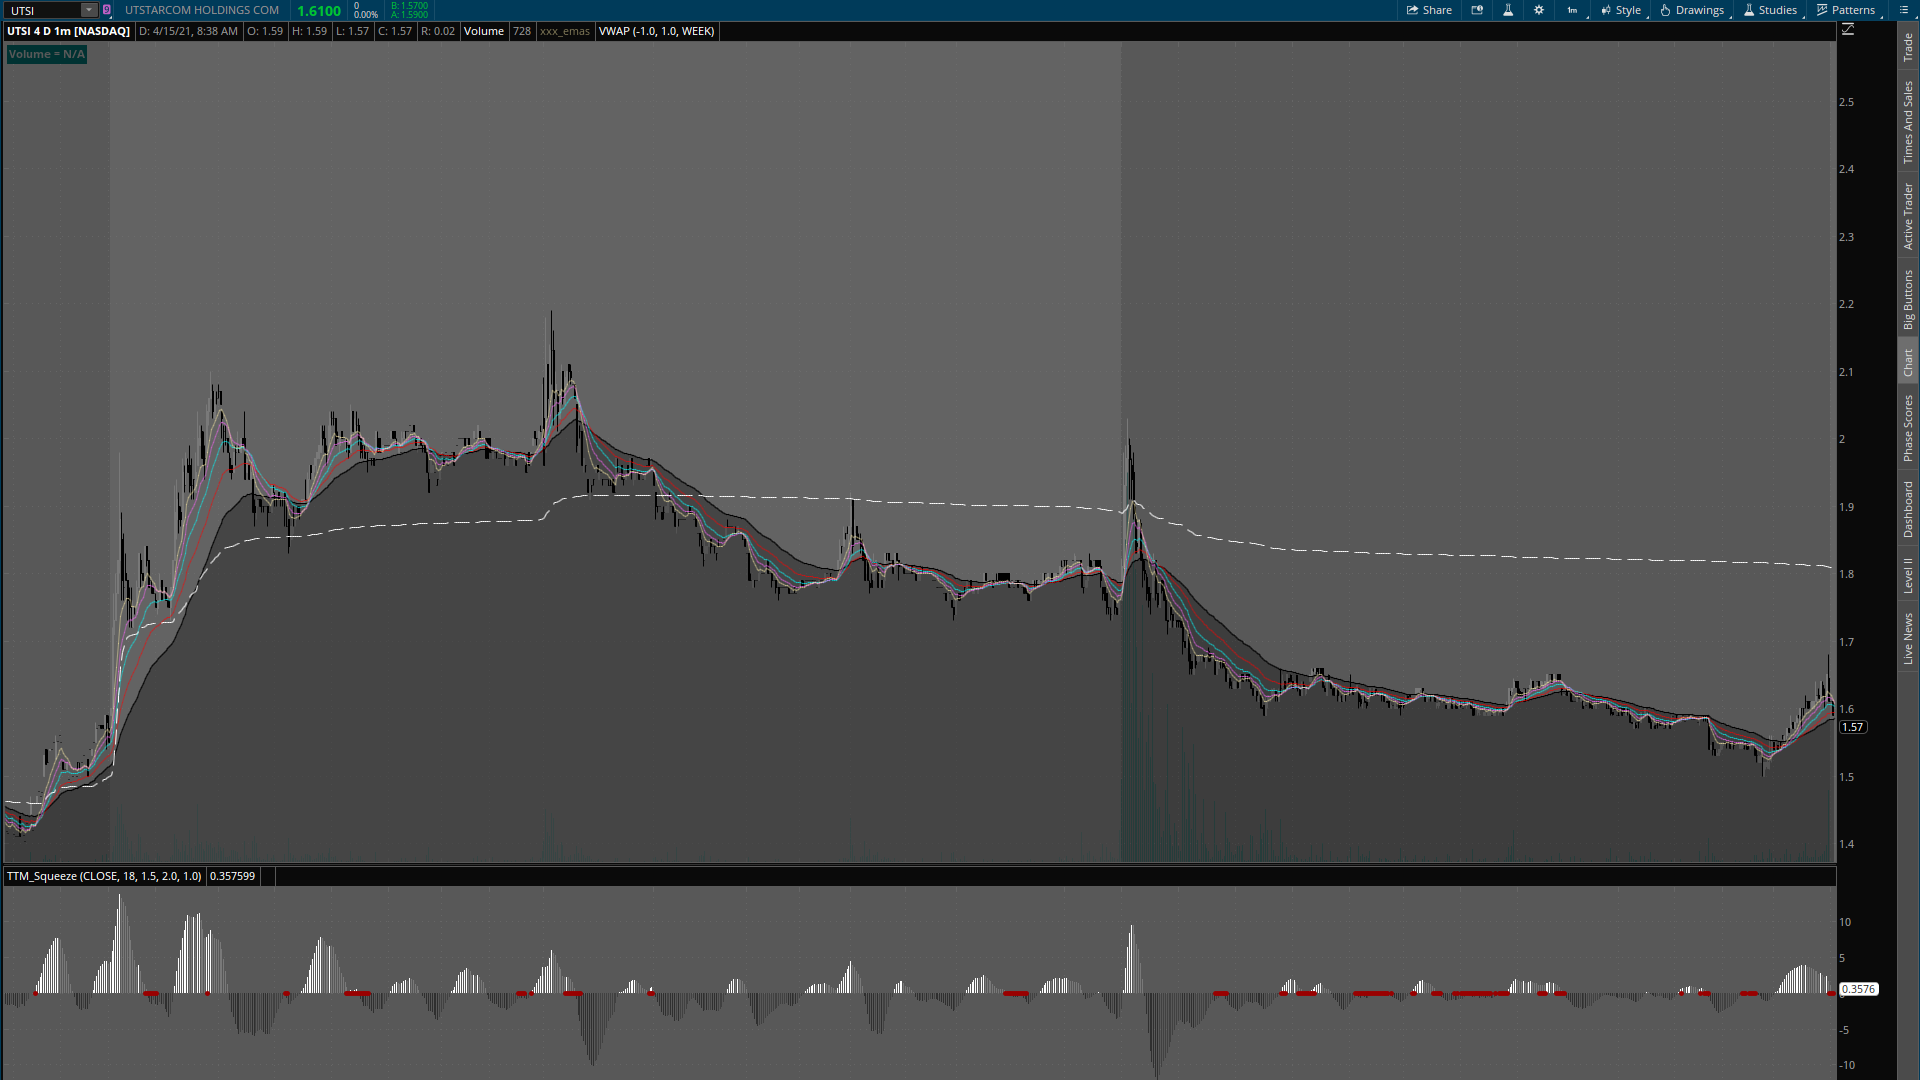Screen dimensions: 1920x1080
Task: Open the chart alert icon
Action: (1477, 10)
